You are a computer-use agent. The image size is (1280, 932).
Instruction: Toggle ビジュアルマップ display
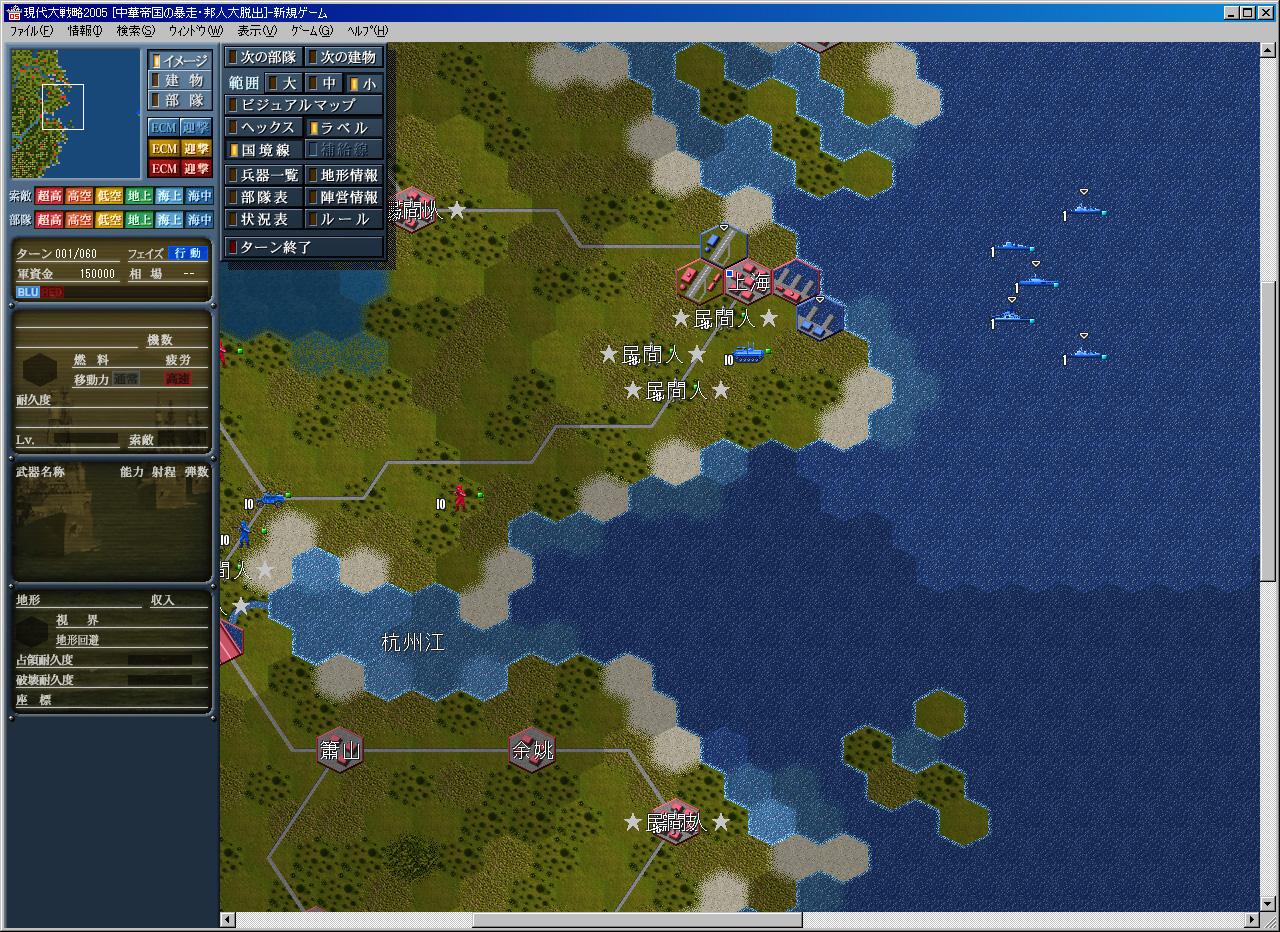304,105
